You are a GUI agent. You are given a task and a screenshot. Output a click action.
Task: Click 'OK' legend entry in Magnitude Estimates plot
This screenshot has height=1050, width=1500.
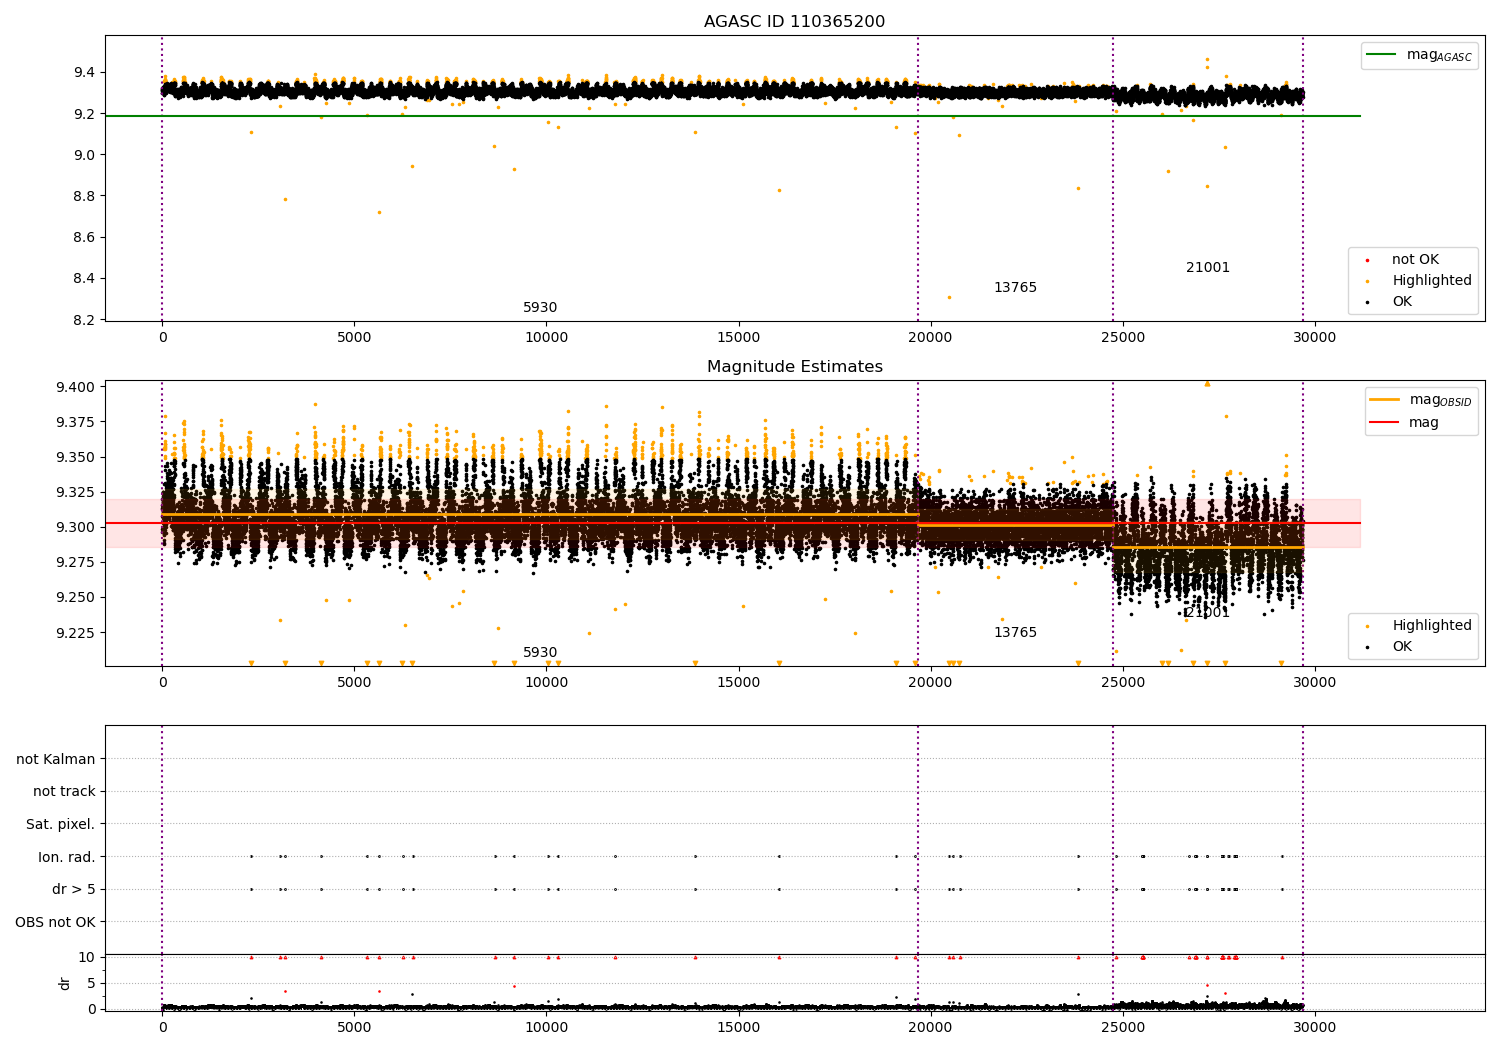pos(1402,647)
